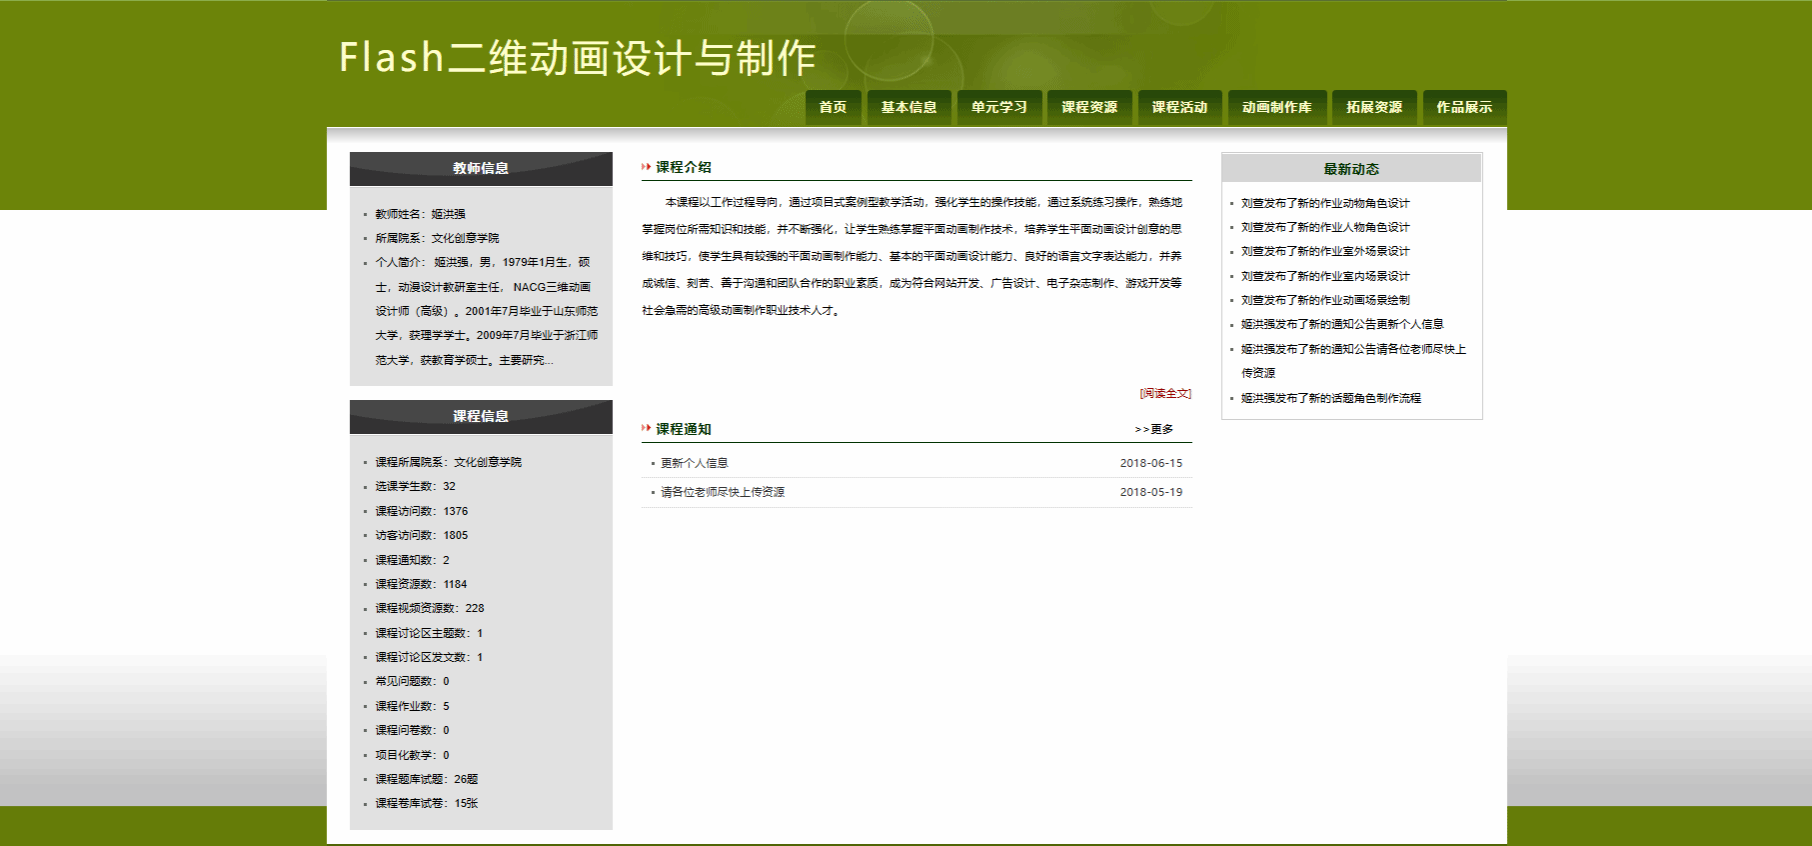This screenshot has width=1812, height=846.
Task: Click the 访客访问数：1805 row
Action: coord(421,535)
